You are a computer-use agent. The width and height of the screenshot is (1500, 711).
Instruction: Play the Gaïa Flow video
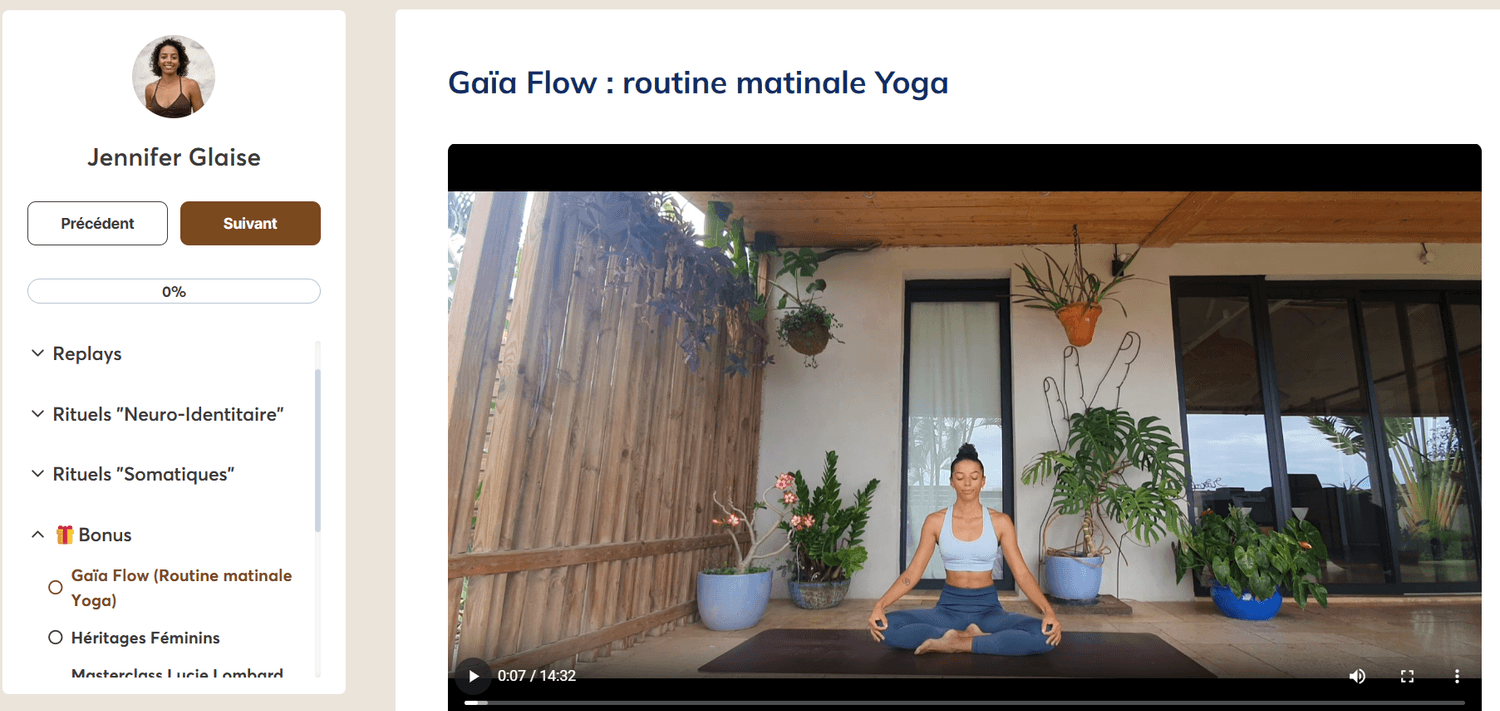(x=474, y=676)
